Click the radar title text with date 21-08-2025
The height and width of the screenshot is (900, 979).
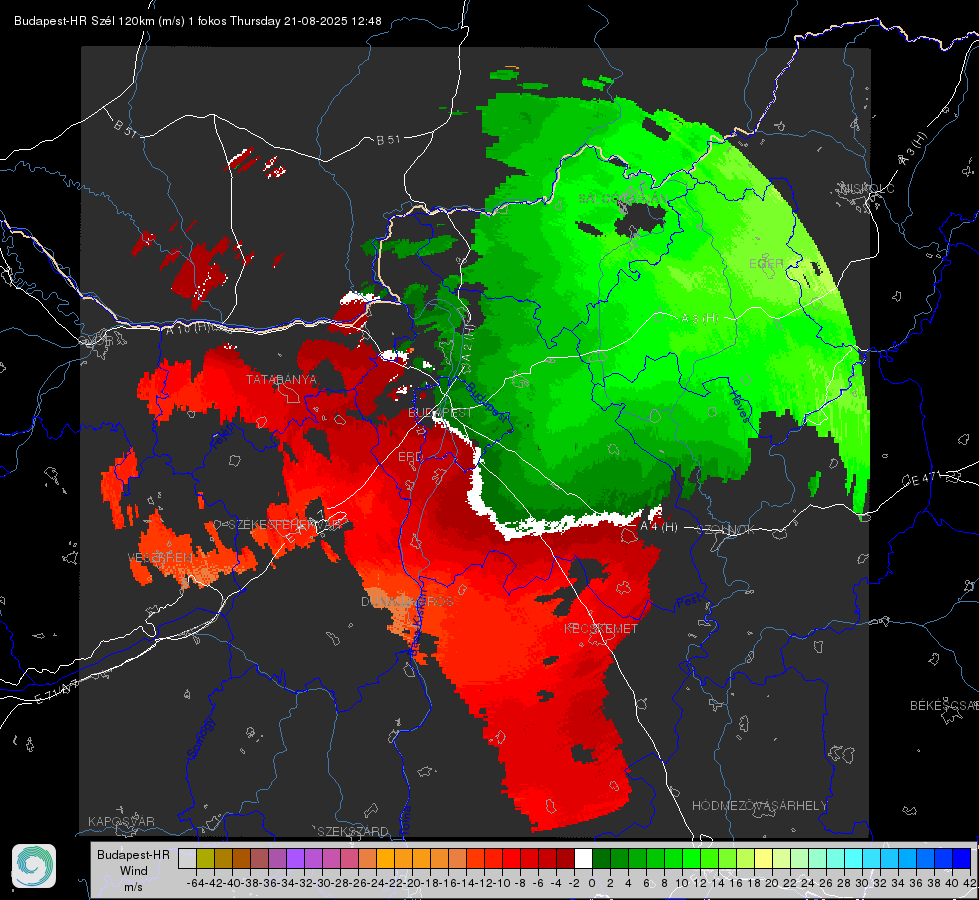tap(197, 21)
